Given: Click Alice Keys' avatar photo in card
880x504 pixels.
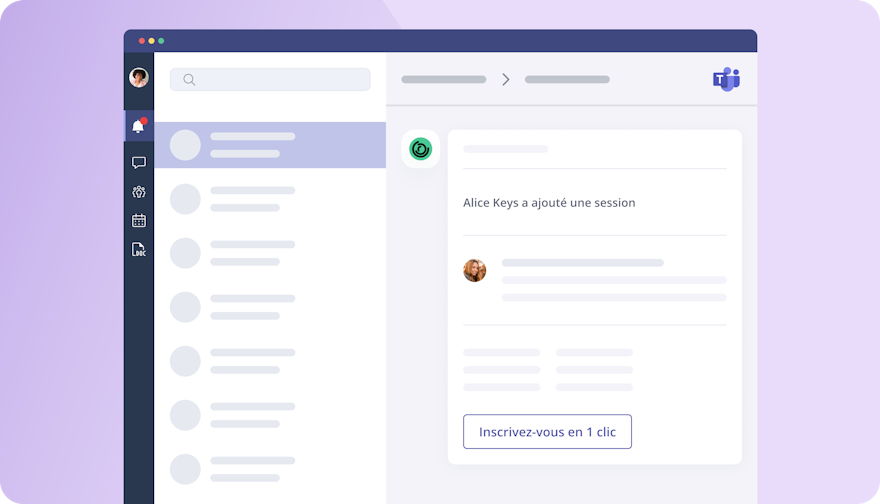Looking at the screenshot, I should pos(474,271).
